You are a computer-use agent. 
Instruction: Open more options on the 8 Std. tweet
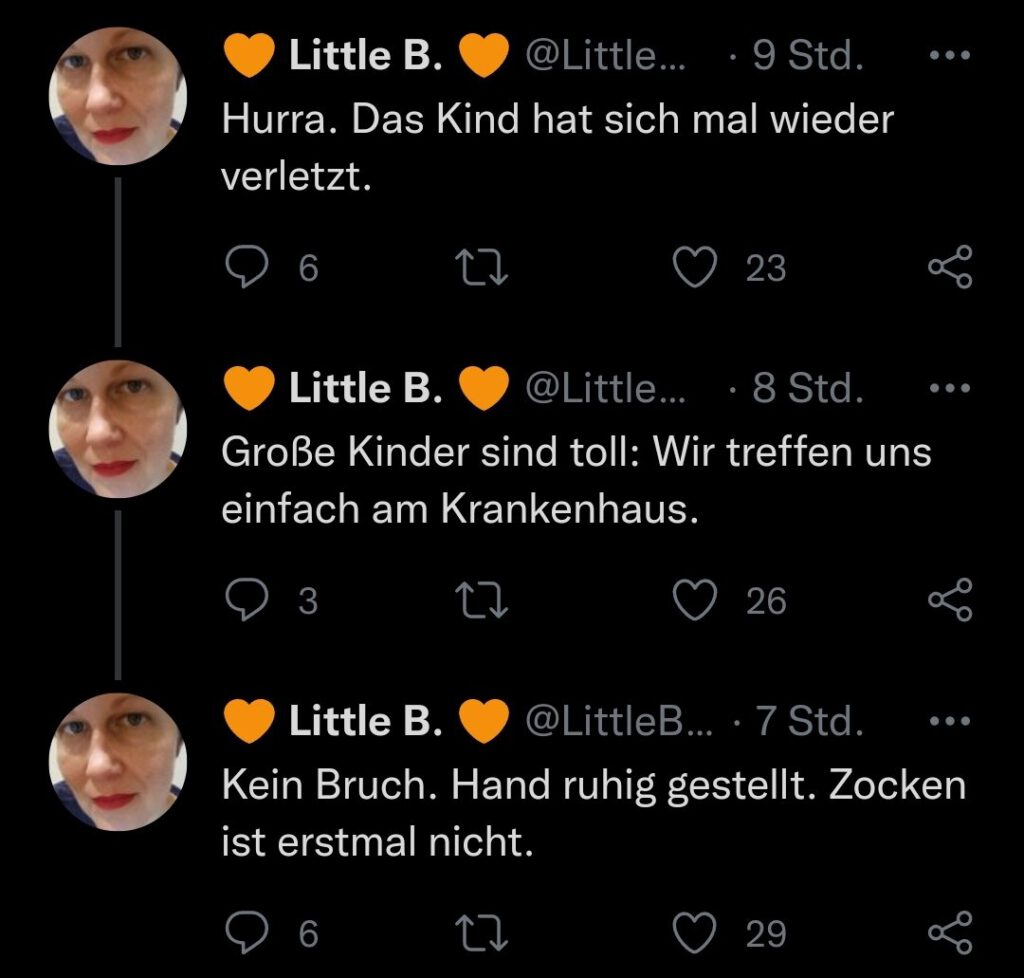coord(949,389)
